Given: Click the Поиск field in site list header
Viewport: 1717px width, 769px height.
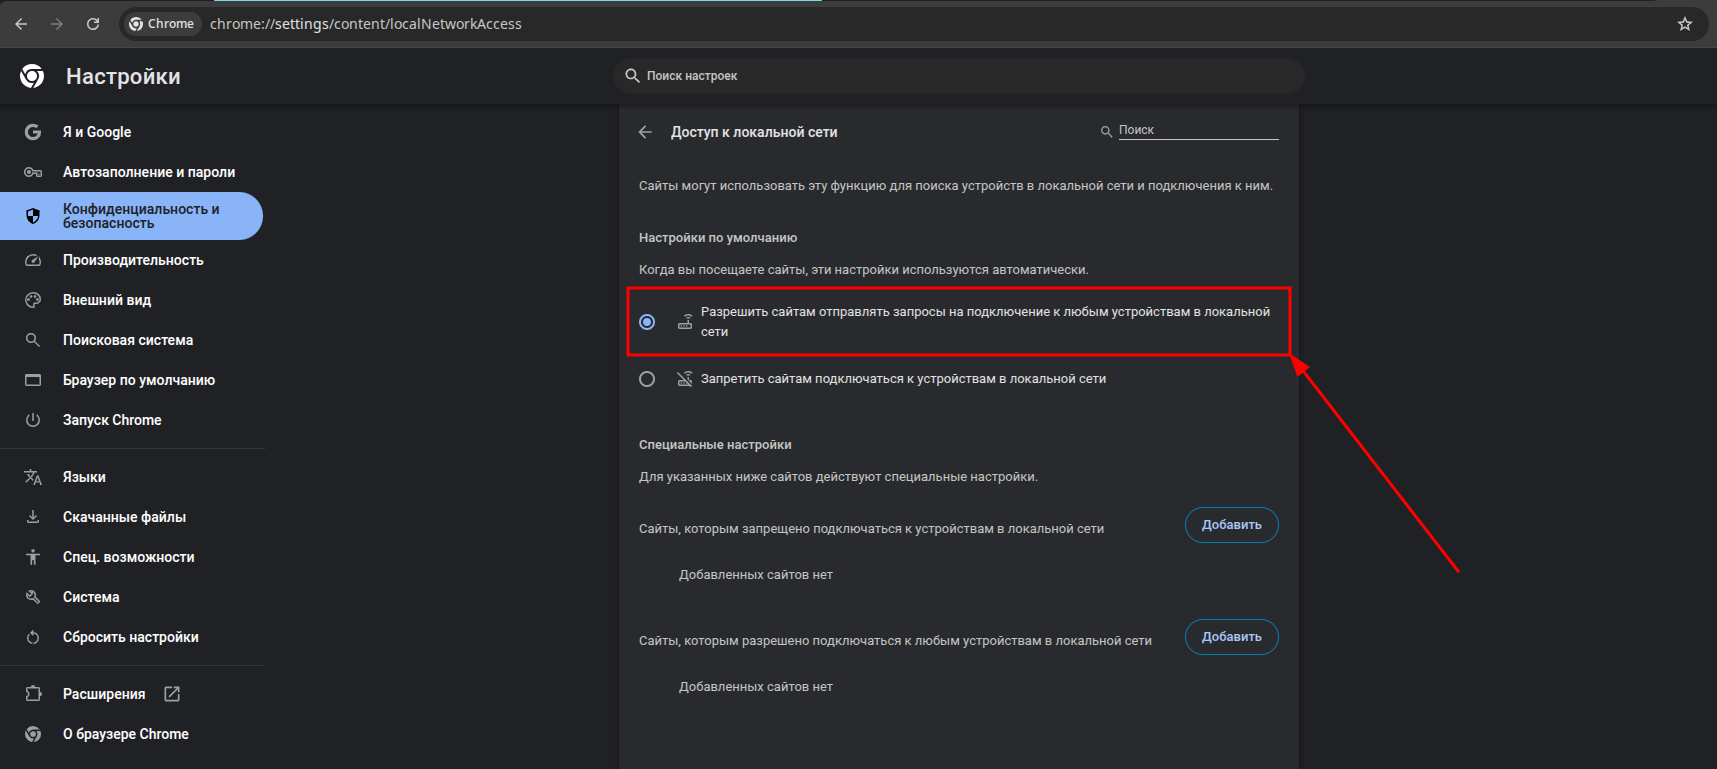Looking at the screenshot, I should click(x=1196, y=131).
